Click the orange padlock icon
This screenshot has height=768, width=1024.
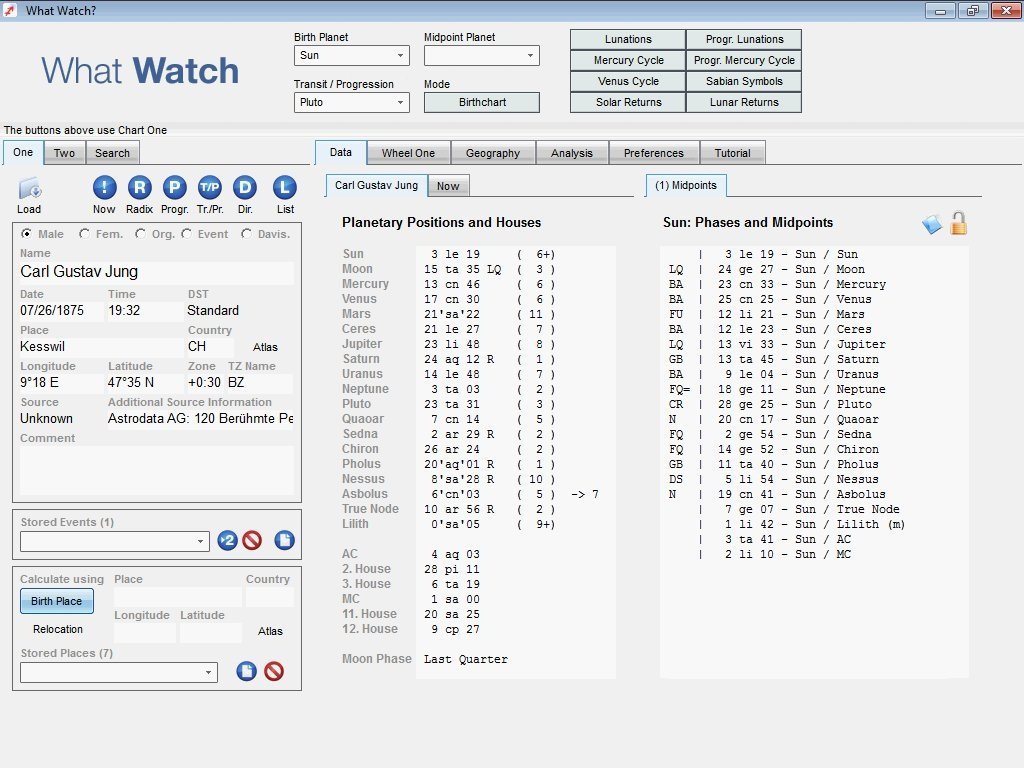(959, 223)
